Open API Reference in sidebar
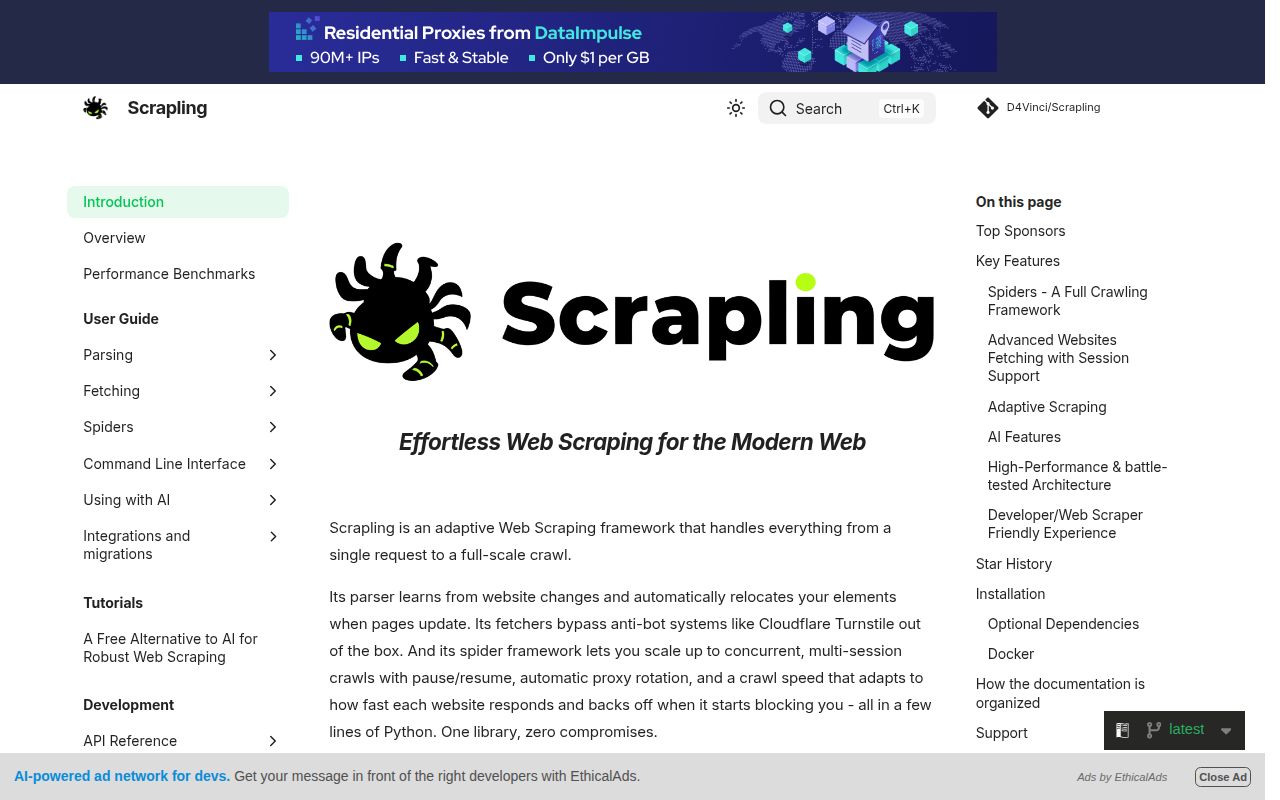 [x=130, y=741]
